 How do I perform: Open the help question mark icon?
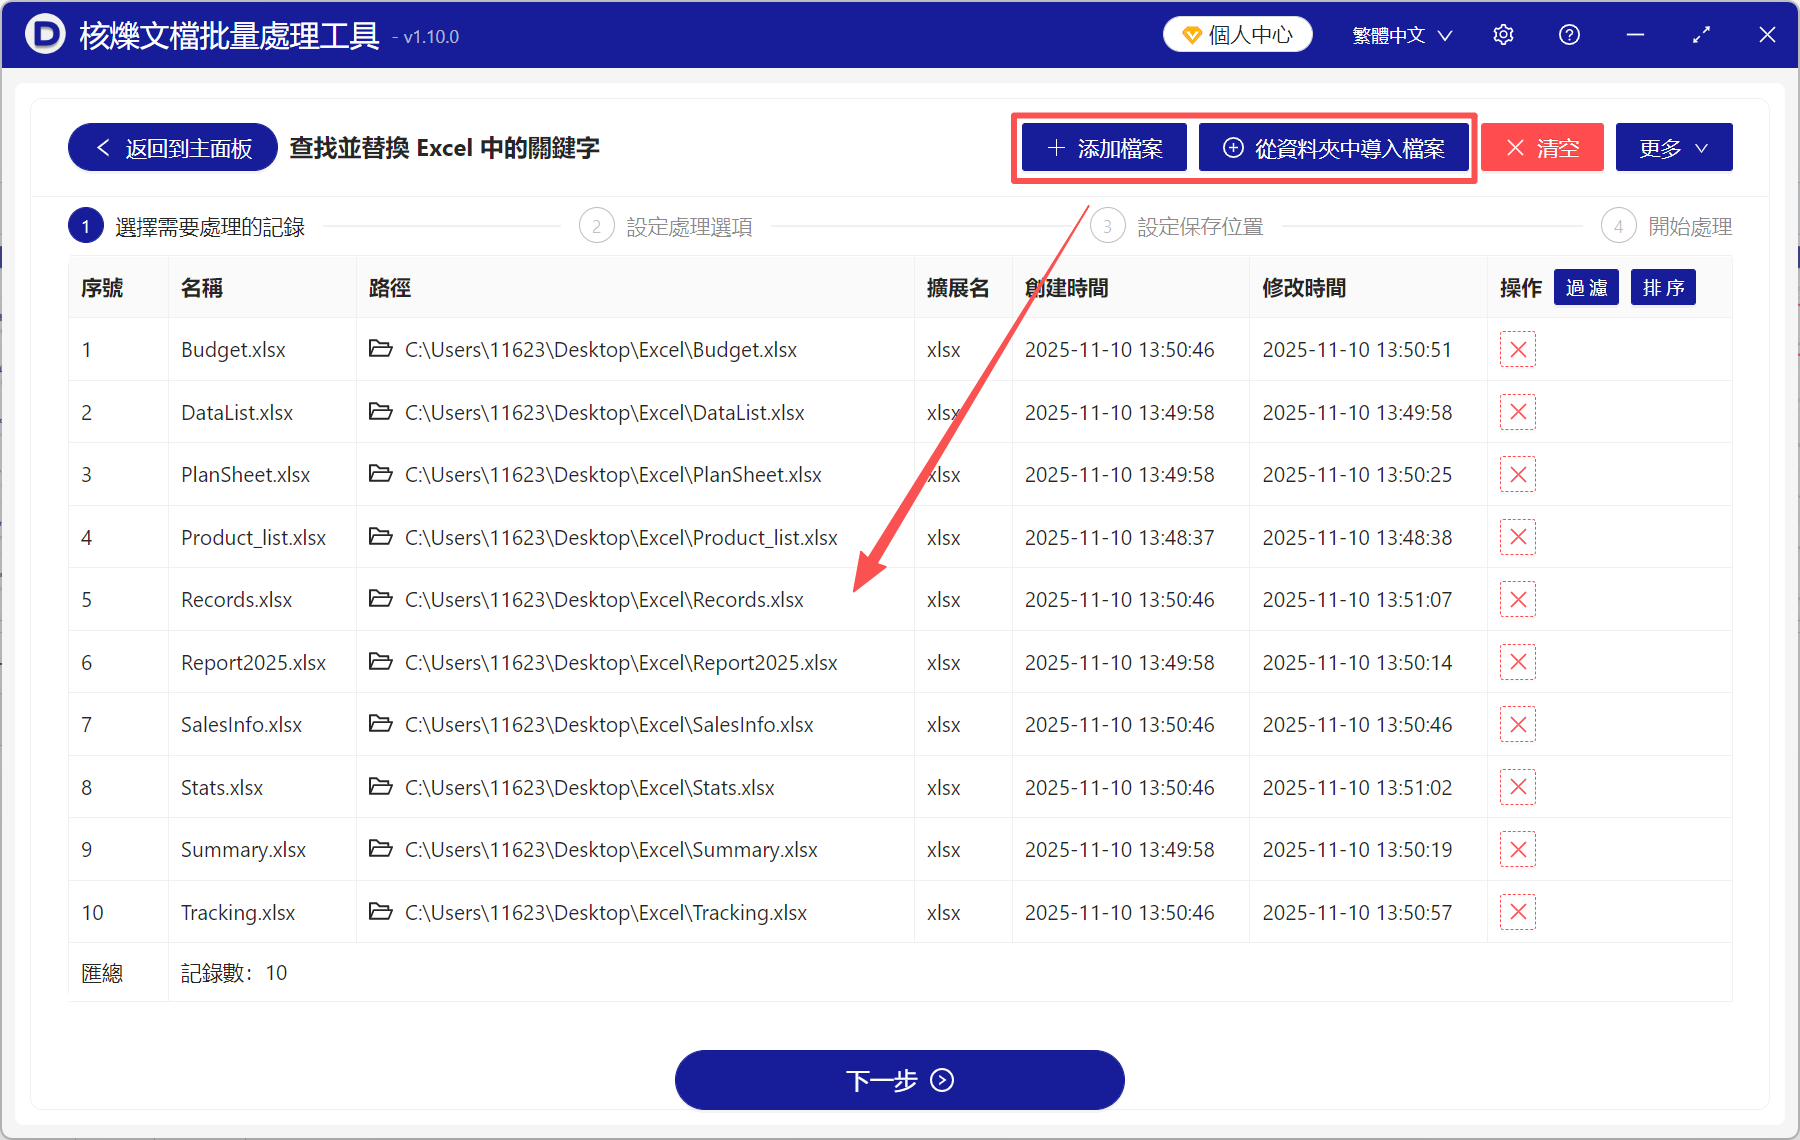[x=1569, y=34]
